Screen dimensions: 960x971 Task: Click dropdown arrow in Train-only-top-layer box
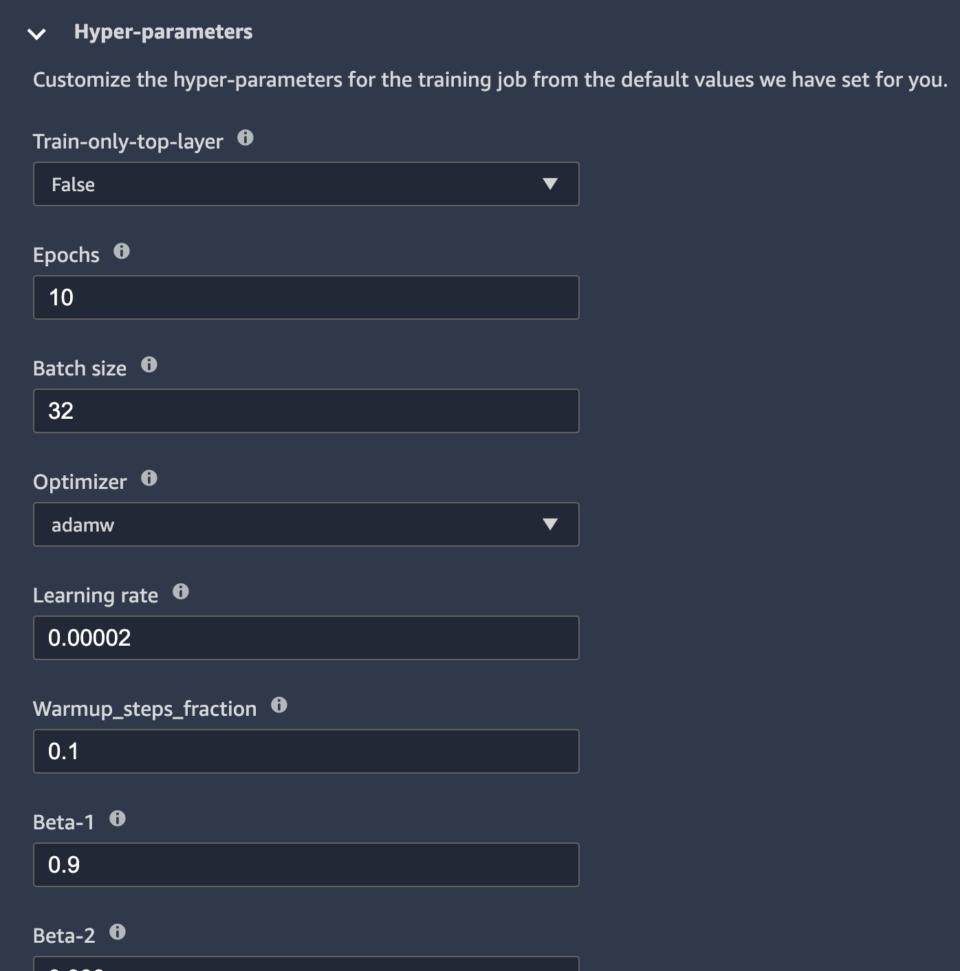pyautogui.click(x=548, y=184)
